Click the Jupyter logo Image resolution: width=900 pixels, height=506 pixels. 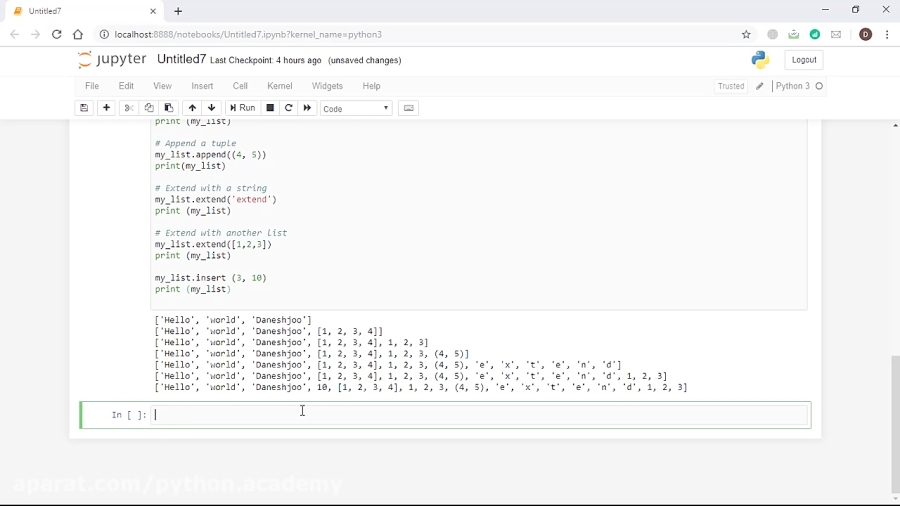[x=112, y=59]
